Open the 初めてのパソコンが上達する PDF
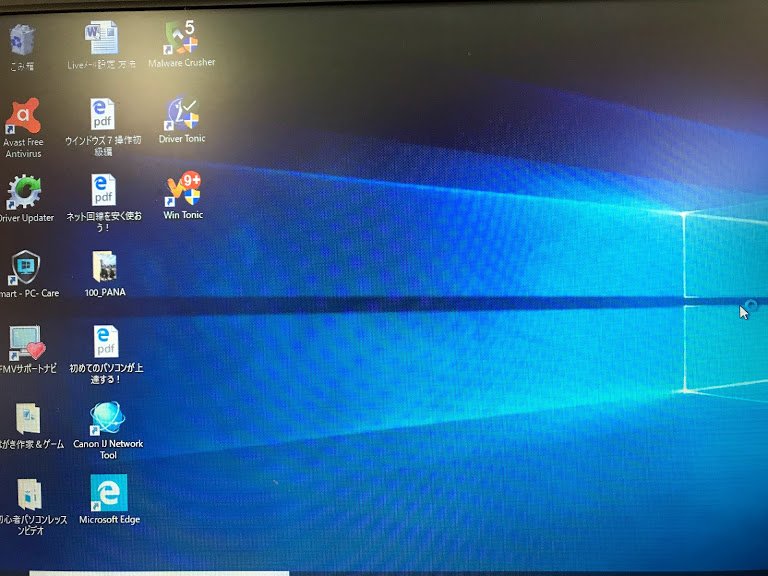Screen dimensions: 768x576 [x=106, y=341]
